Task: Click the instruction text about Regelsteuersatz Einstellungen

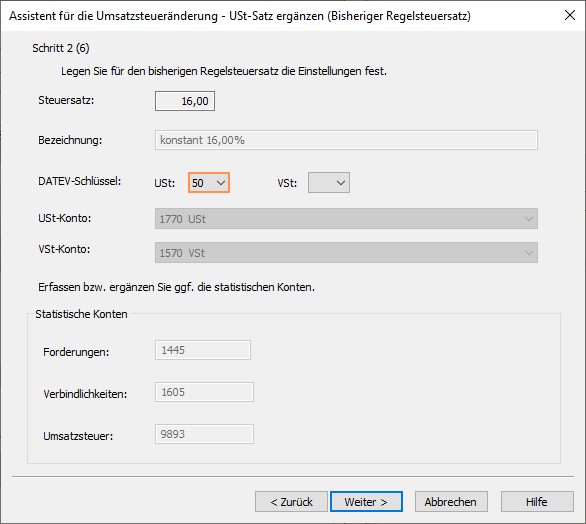Action: pyautogui.click(x=224, y=71)
